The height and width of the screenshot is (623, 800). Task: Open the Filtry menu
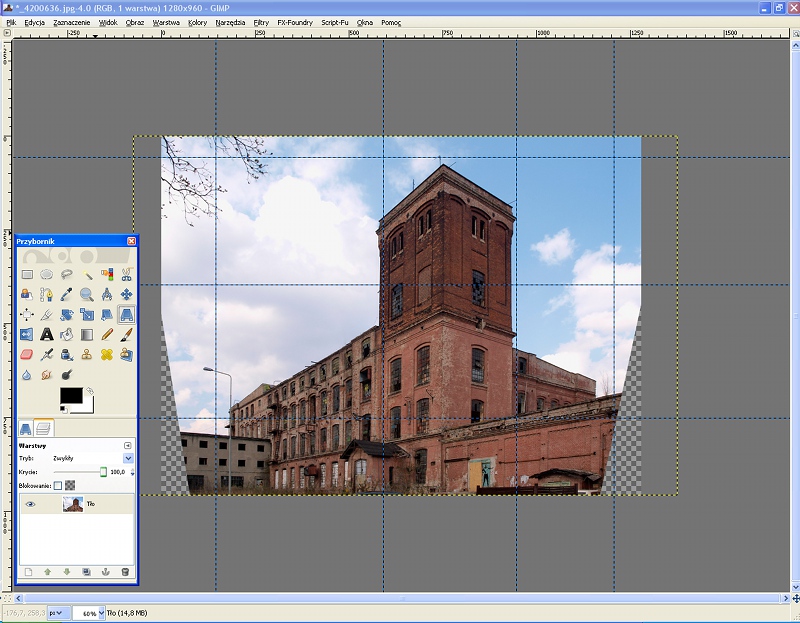(260, 21)
